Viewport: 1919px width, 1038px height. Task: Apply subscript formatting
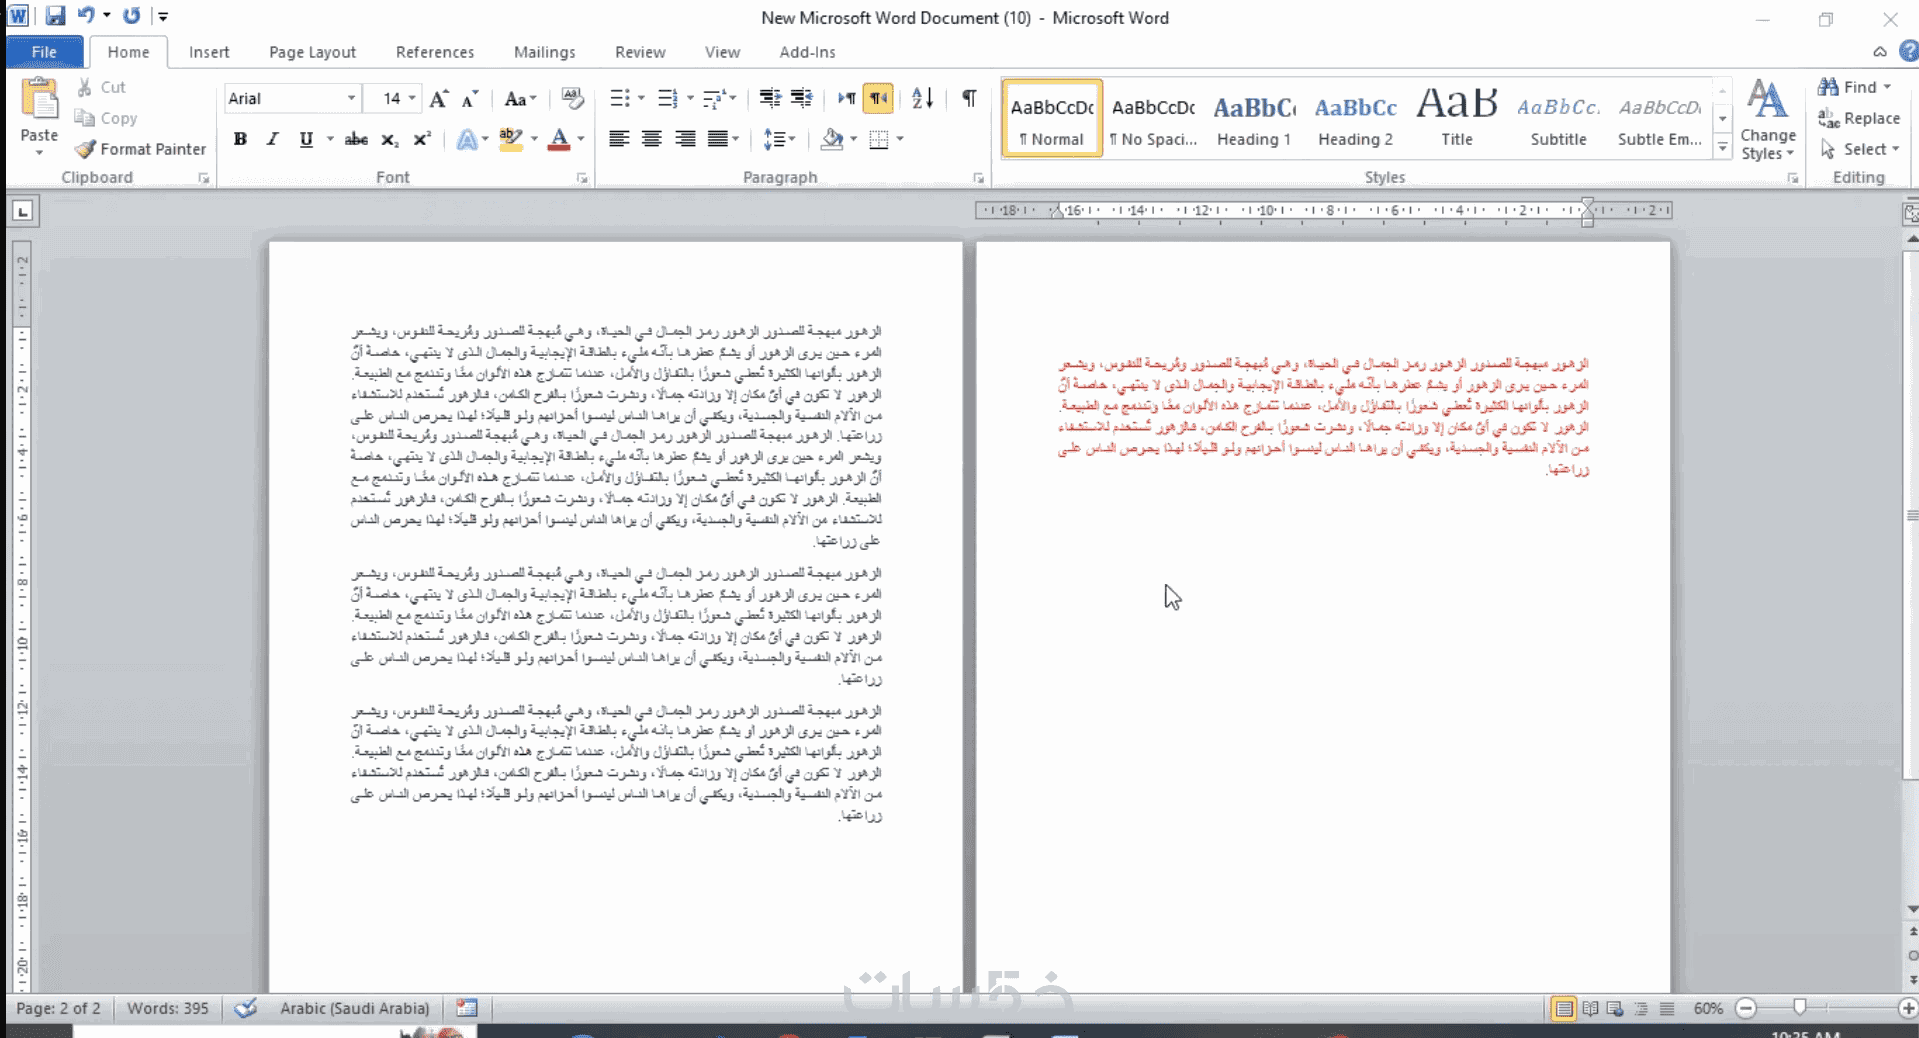click(390, 139)
